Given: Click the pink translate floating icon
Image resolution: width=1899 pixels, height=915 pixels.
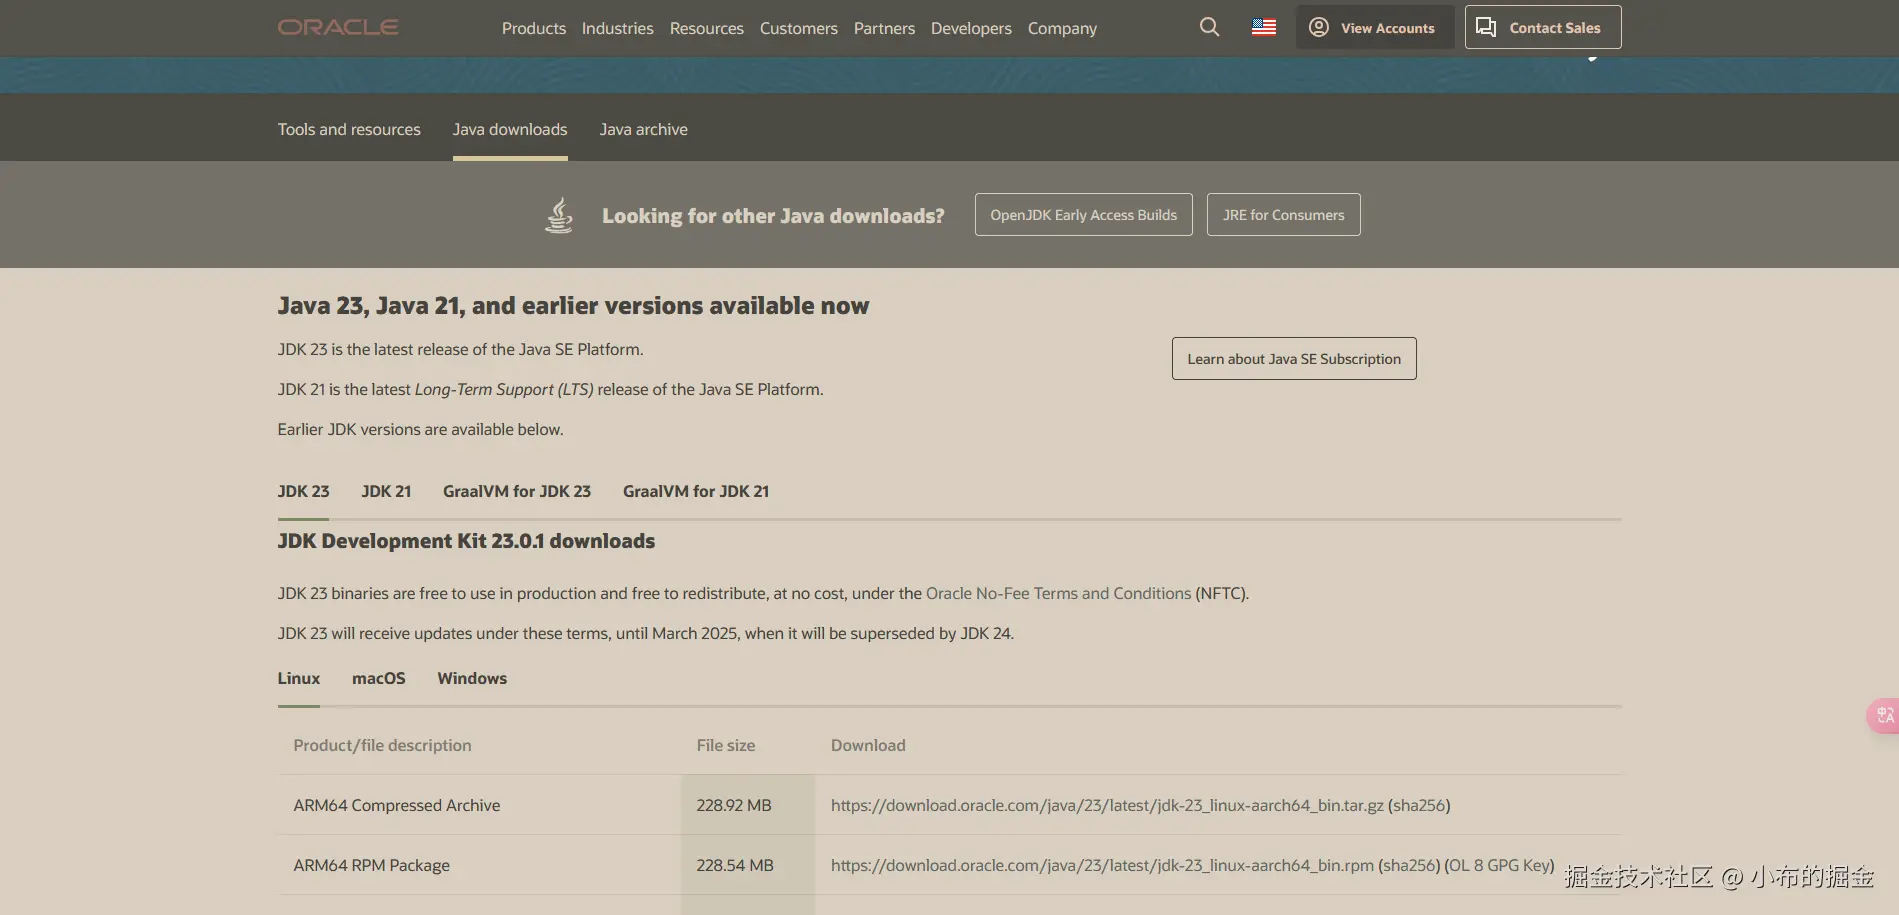Looking at the screenshot, I should [1884, 715].
